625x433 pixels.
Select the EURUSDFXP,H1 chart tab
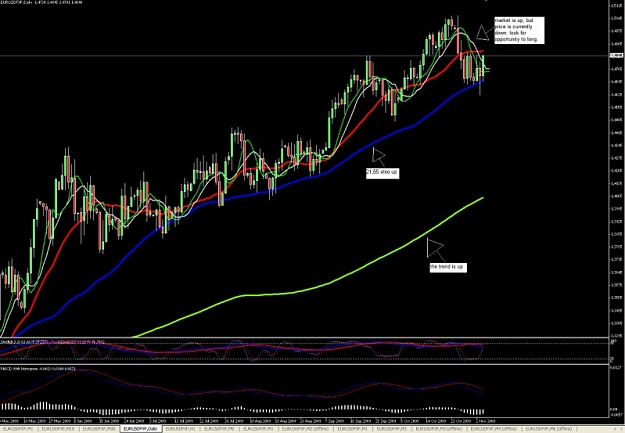tap(181, 429)
